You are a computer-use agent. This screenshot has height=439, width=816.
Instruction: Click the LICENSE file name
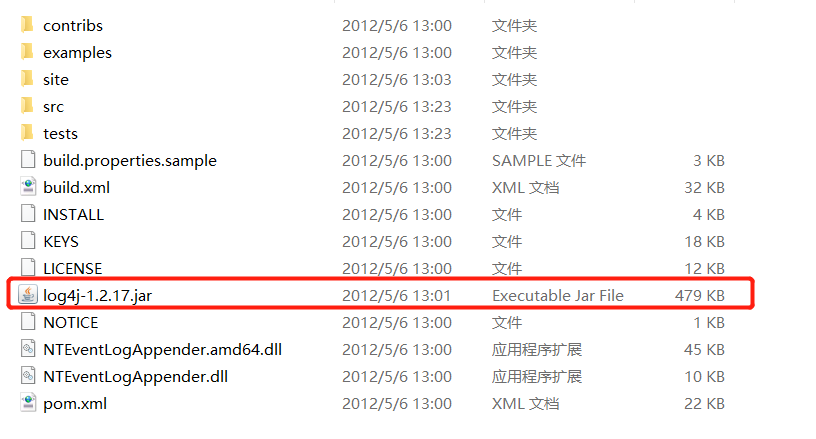coord(73,268)
